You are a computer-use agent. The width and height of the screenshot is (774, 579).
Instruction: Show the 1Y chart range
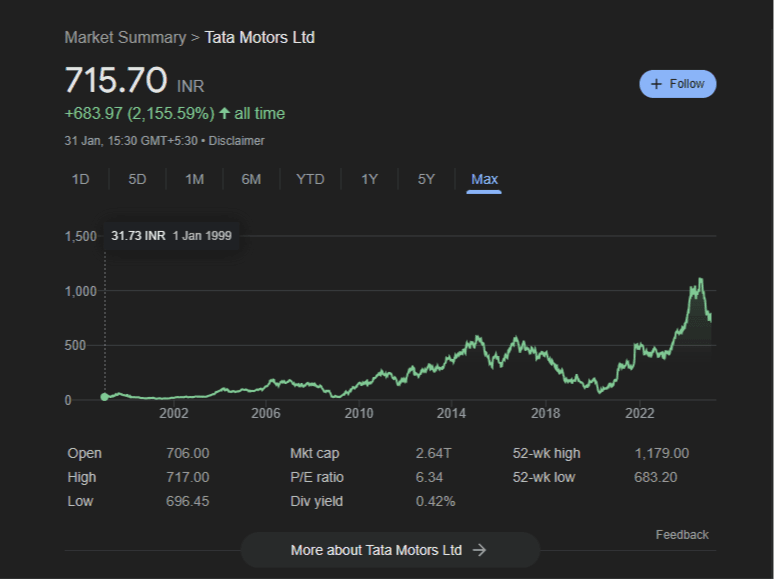tap(369, 179)
